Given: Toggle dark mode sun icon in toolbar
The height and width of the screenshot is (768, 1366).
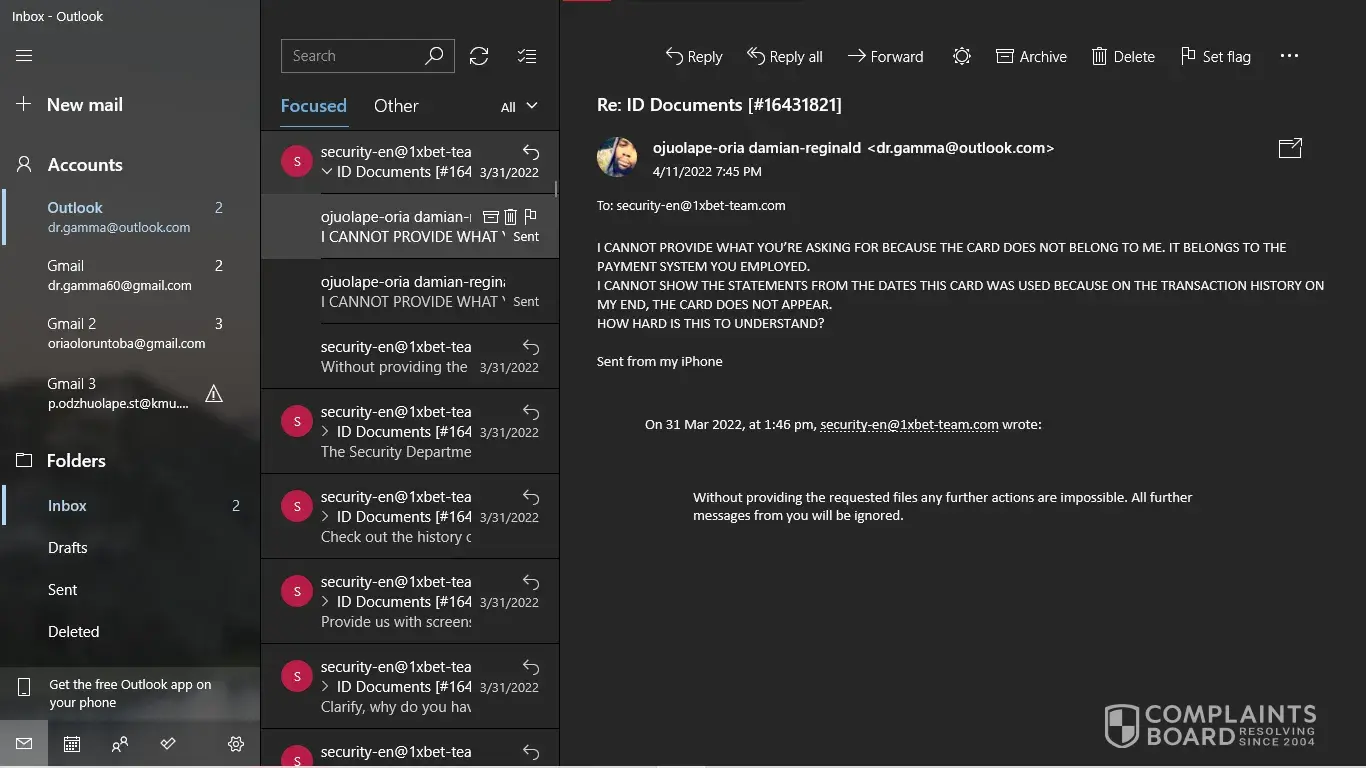Looking at the screenshot, I should click(x=962, y=56).
